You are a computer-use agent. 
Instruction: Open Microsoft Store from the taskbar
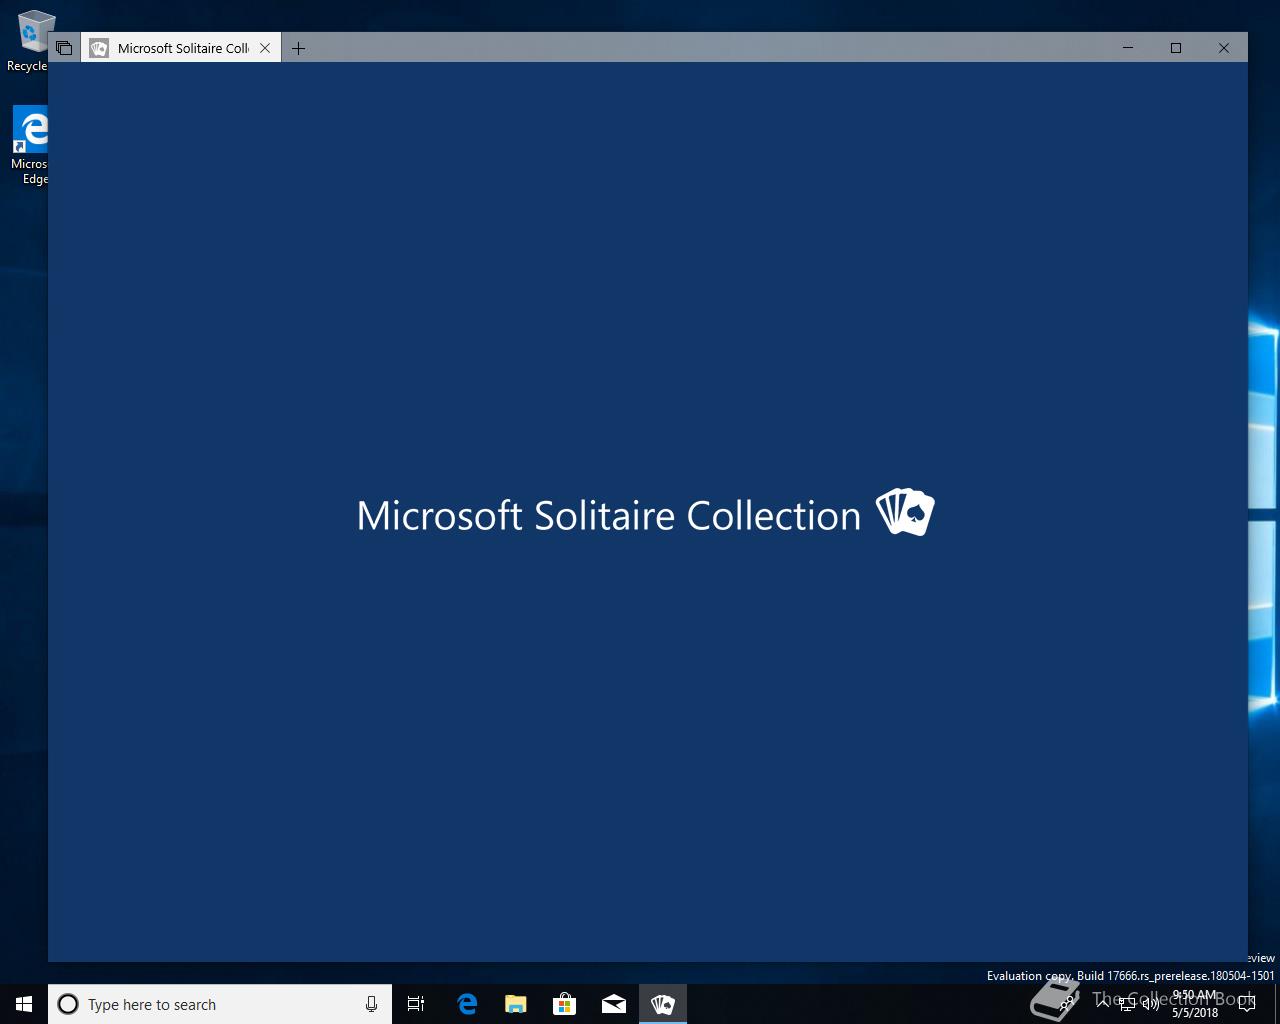[564, 1004]
